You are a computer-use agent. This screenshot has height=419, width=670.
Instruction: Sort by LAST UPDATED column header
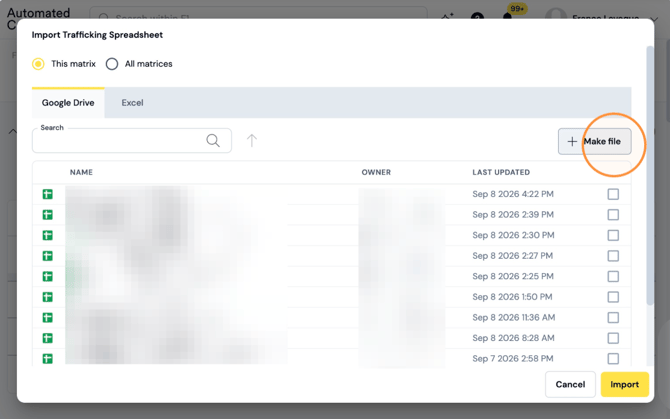[501, 172]
